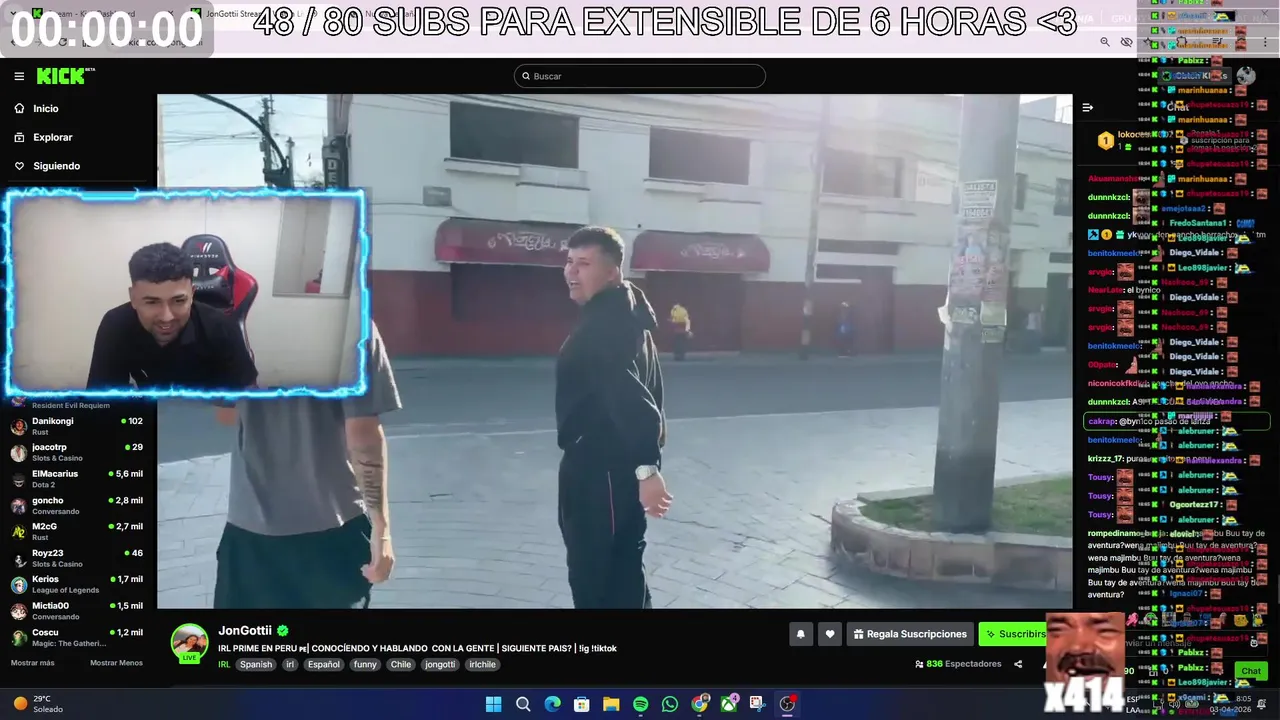
Task: Open Windows taskbar Search
Action: pos(523,704)
